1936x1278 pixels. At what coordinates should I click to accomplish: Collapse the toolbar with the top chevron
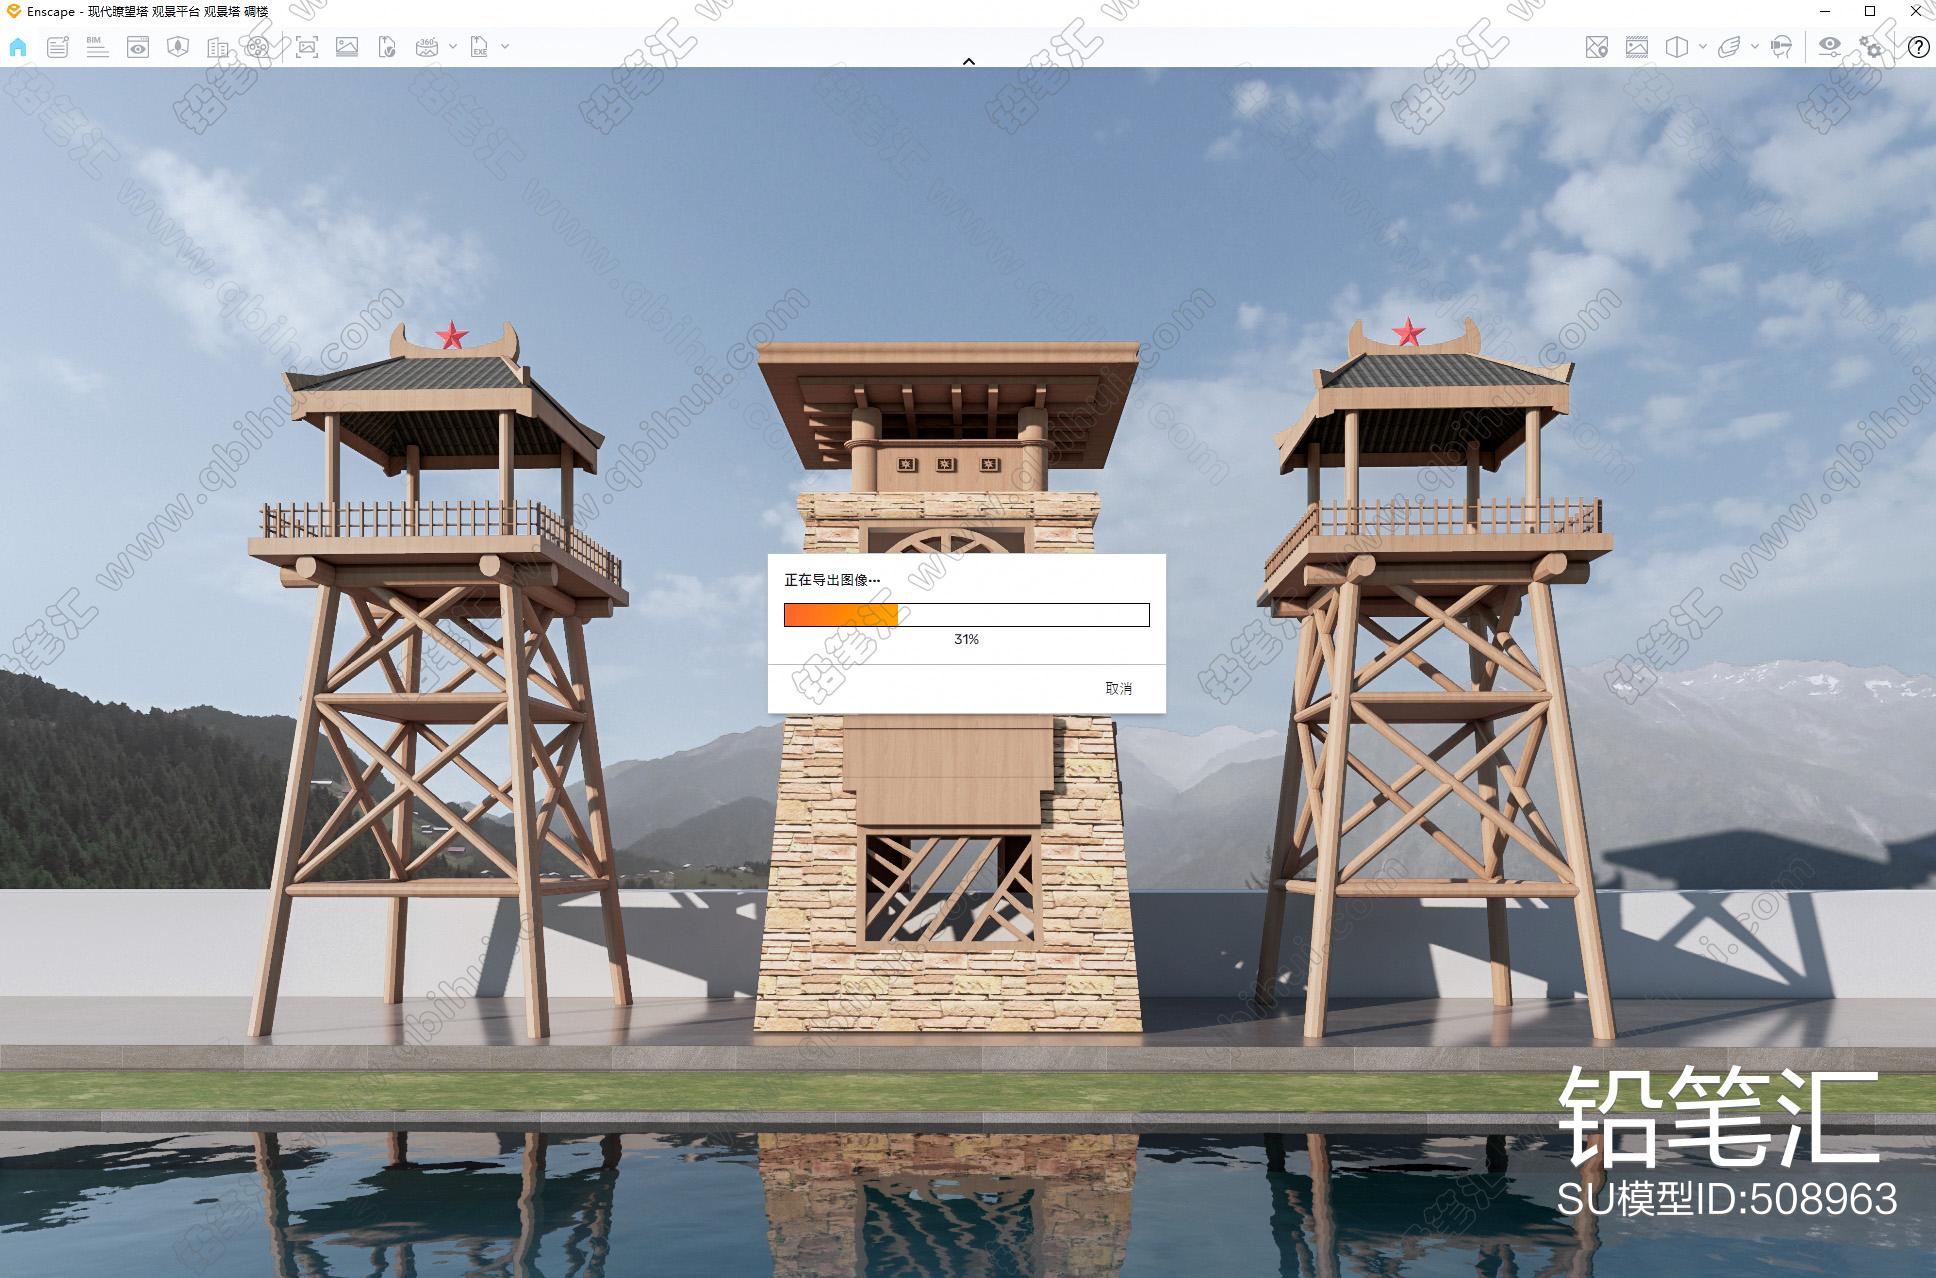tap(968, 61)
